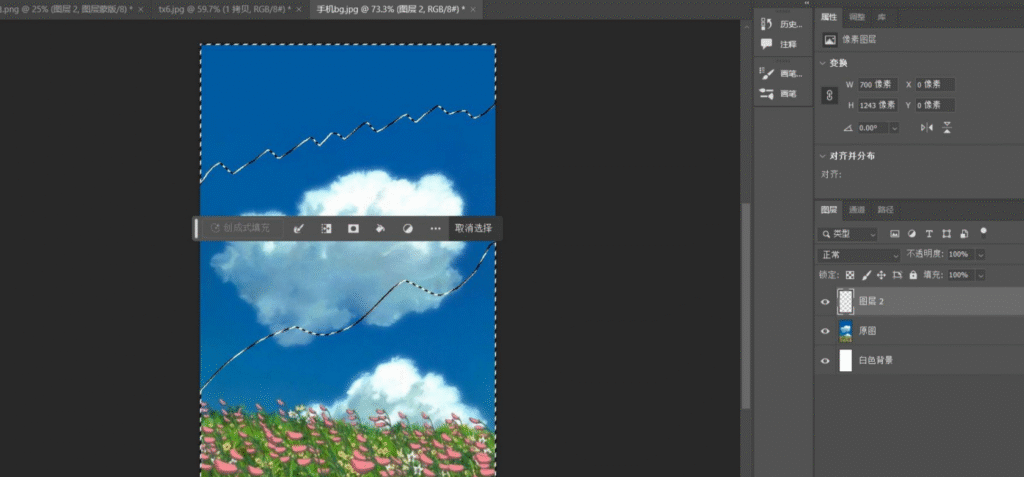Lock all padlock icon
This screenshot has height=477, width=1024.
point(913,275)
